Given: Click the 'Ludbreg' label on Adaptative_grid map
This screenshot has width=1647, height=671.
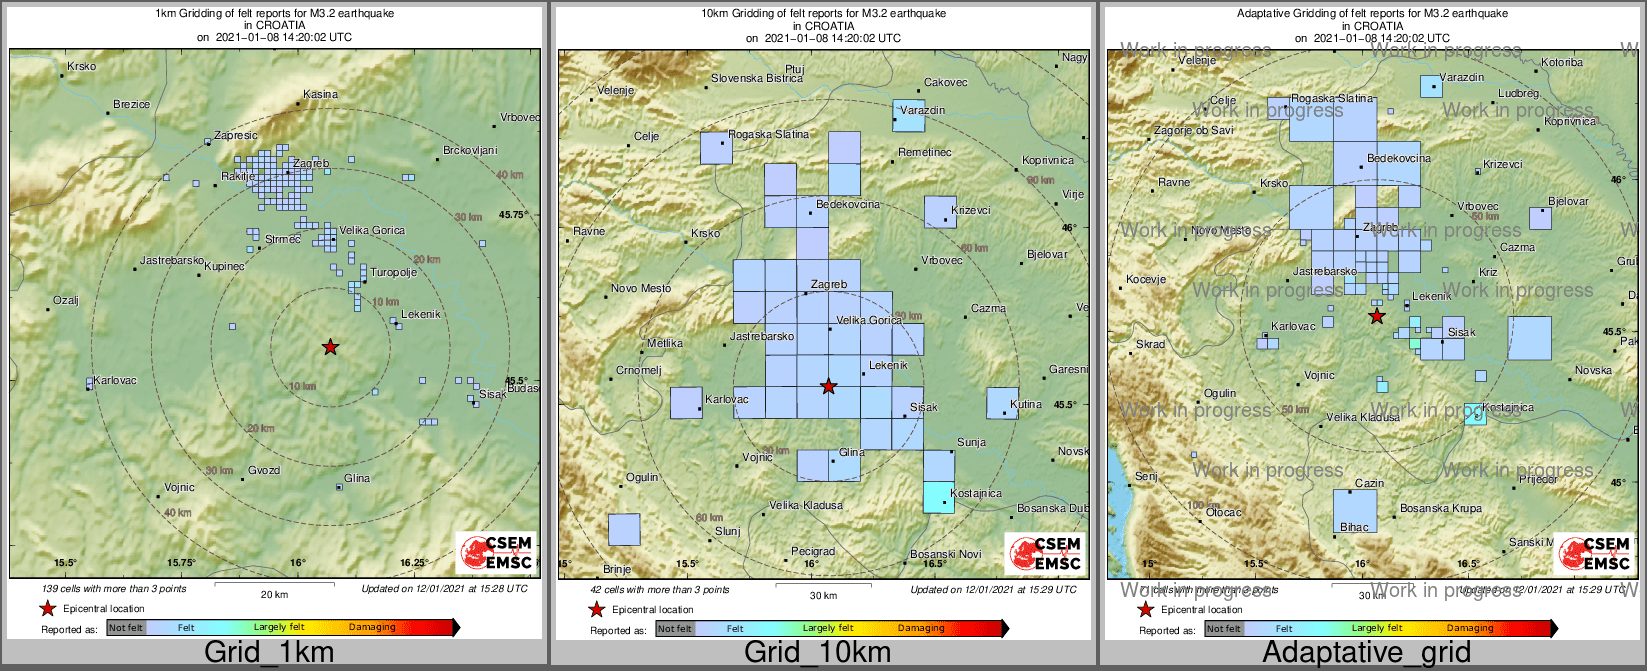Looking at the screenshot, I should (x=1519, y=93).
